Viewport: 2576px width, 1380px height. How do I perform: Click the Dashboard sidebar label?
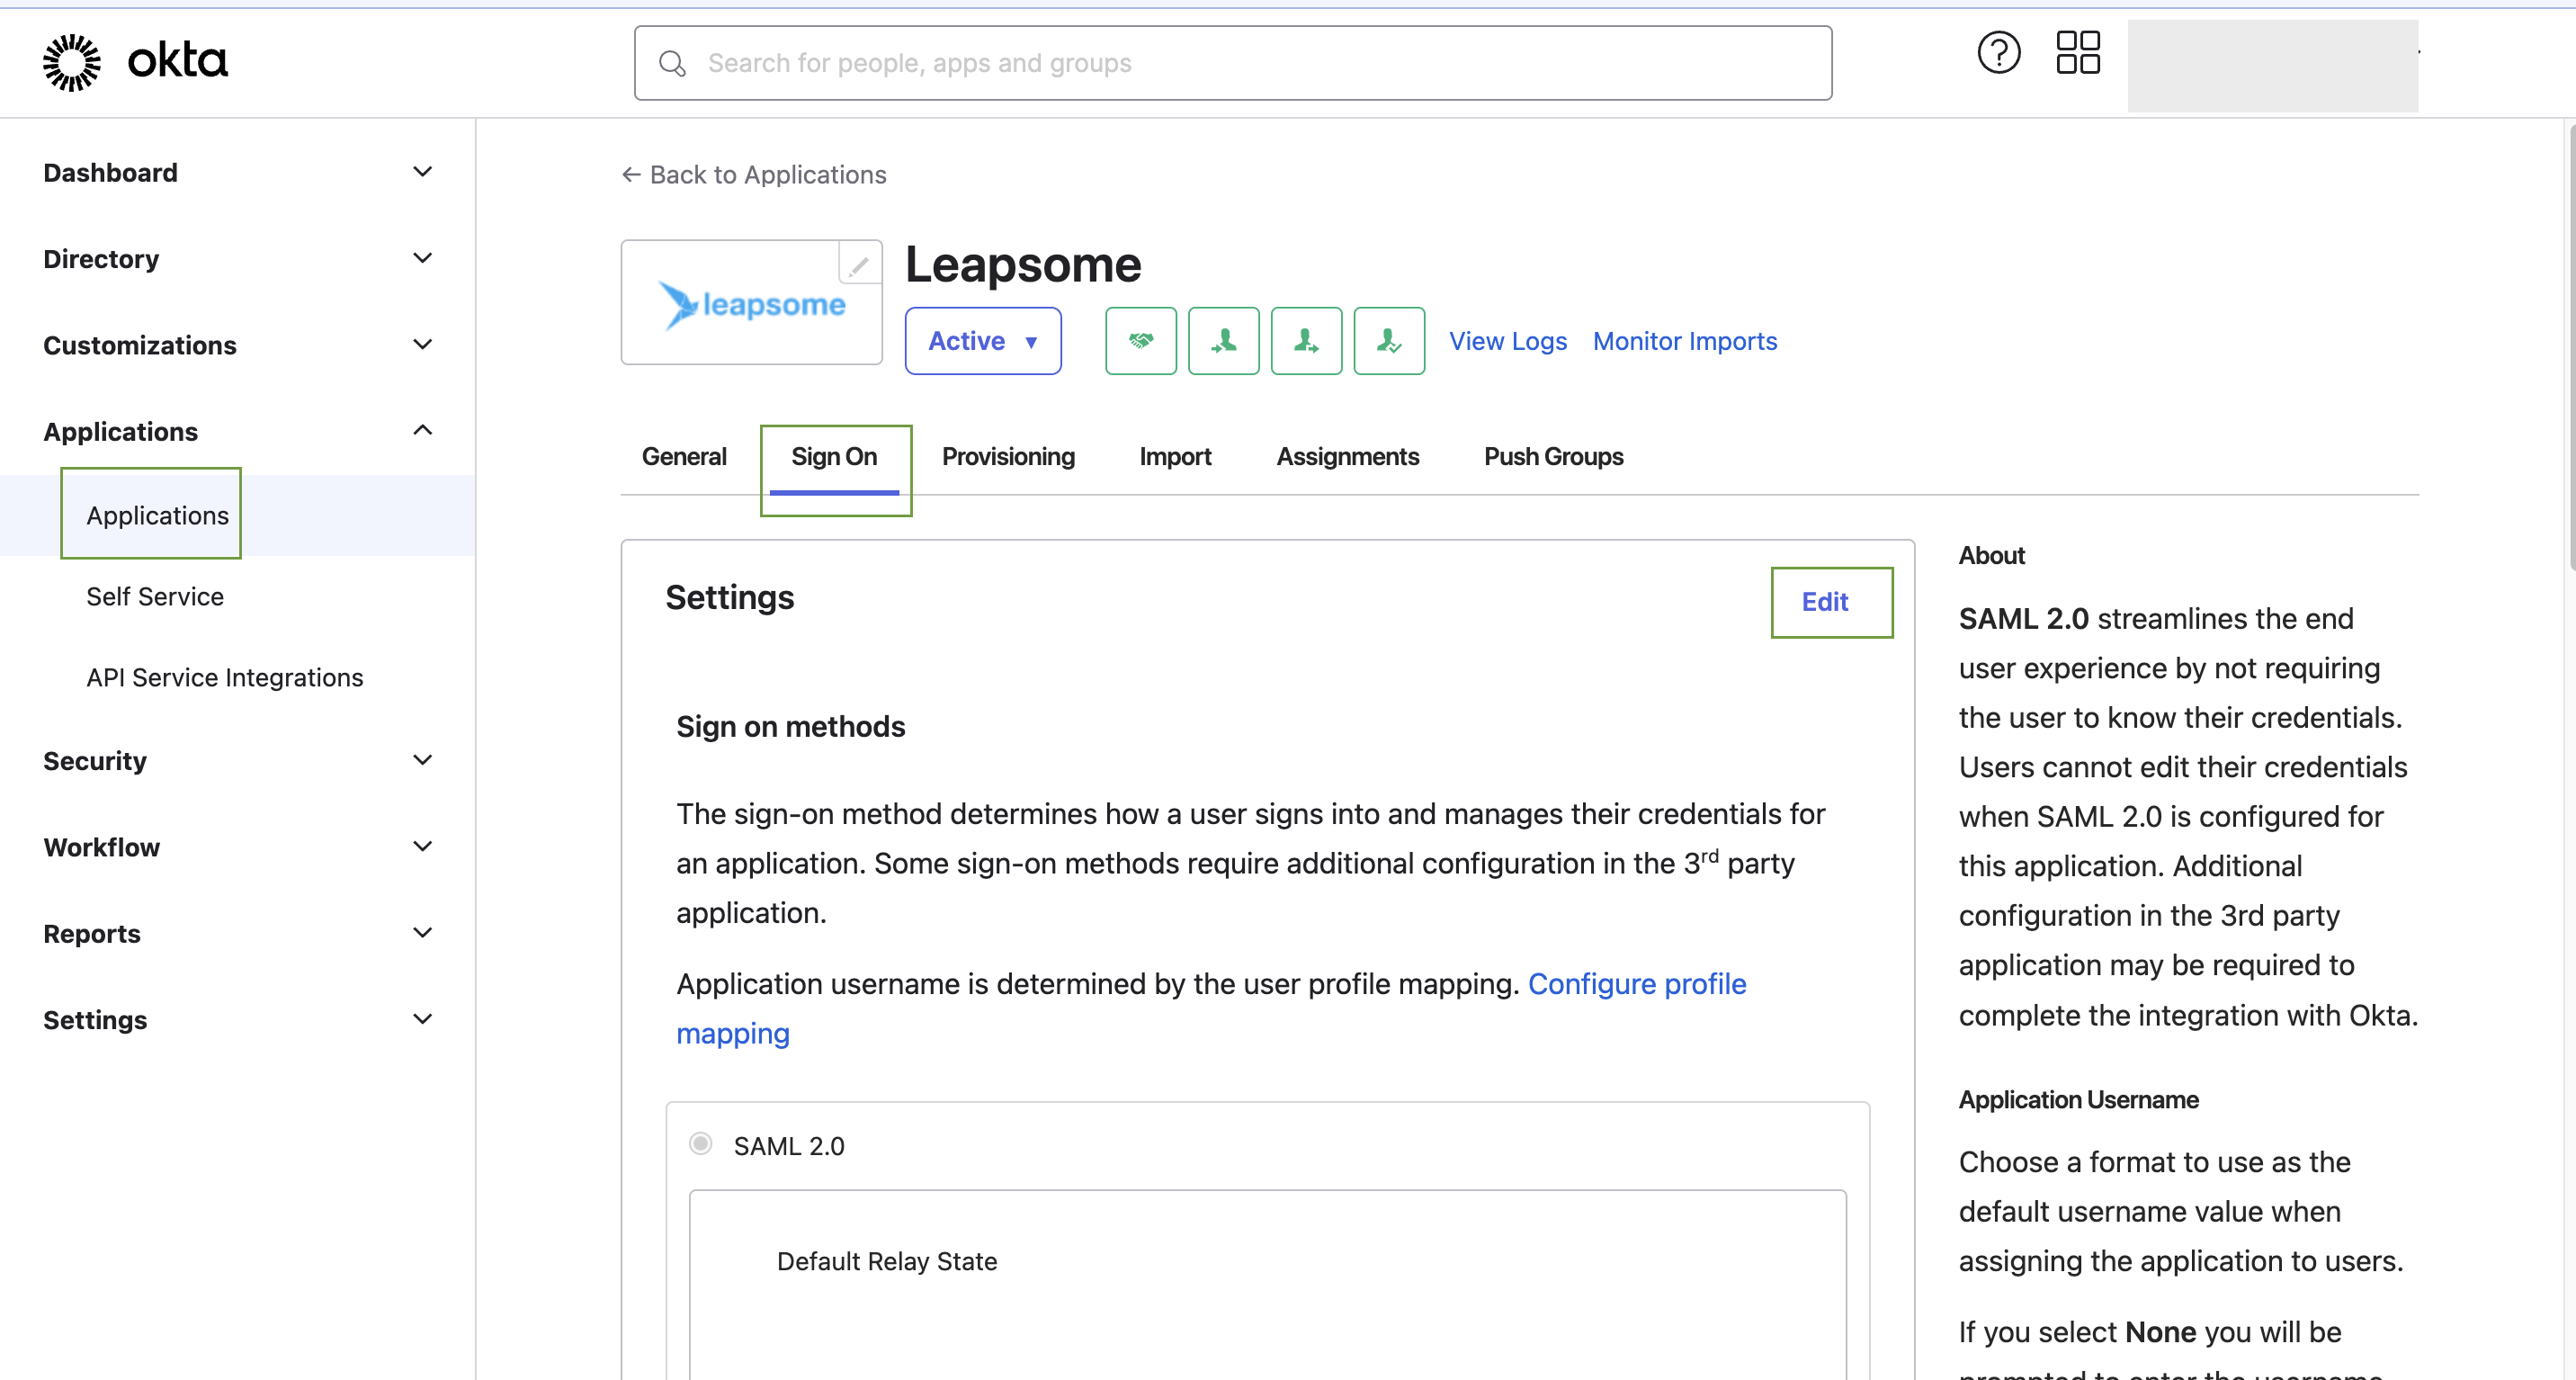tap(110, 172)
